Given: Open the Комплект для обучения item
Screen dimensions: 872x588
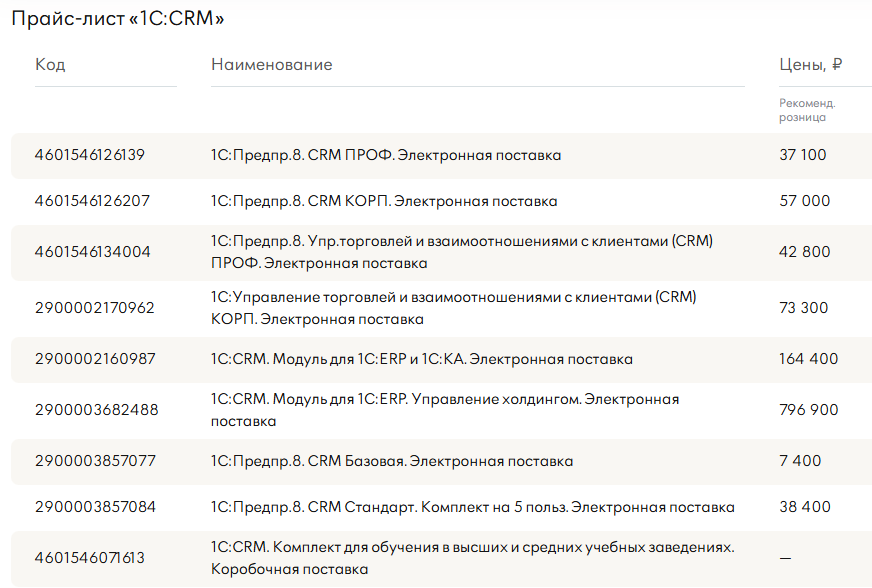Looking at the screenshot, I should pos(472,558).
